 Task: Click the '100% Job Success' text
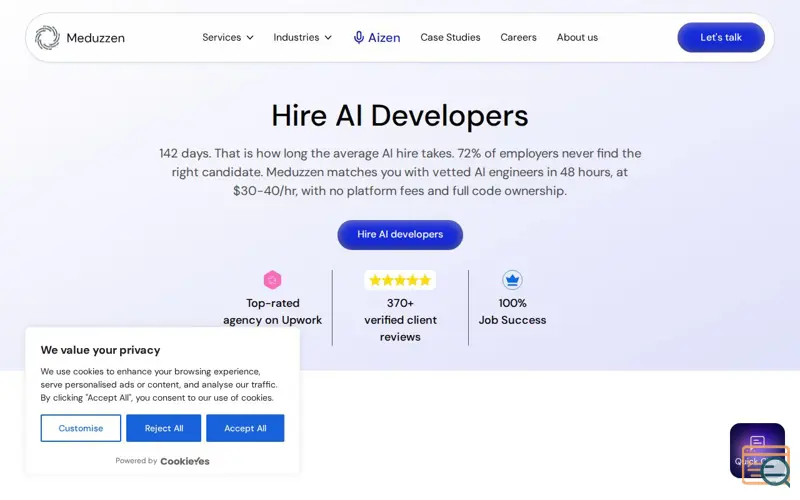tap(512, 311)
